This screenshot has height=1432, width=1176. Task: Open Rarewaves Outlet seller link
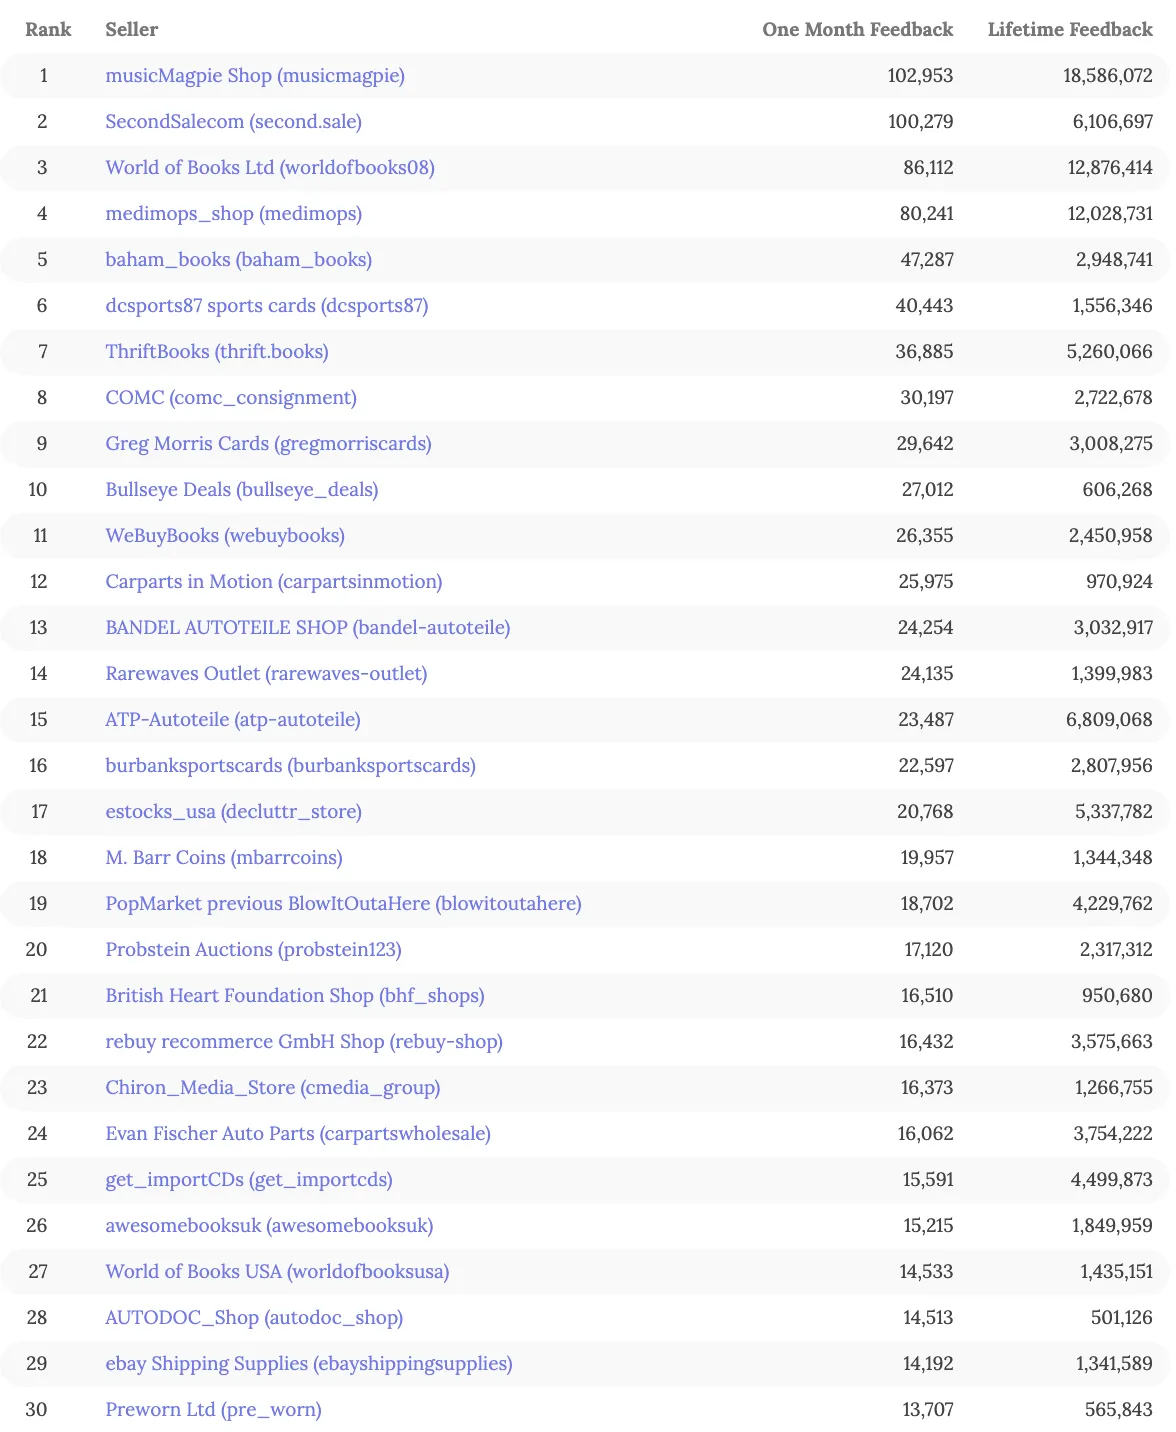pos(267,674)
